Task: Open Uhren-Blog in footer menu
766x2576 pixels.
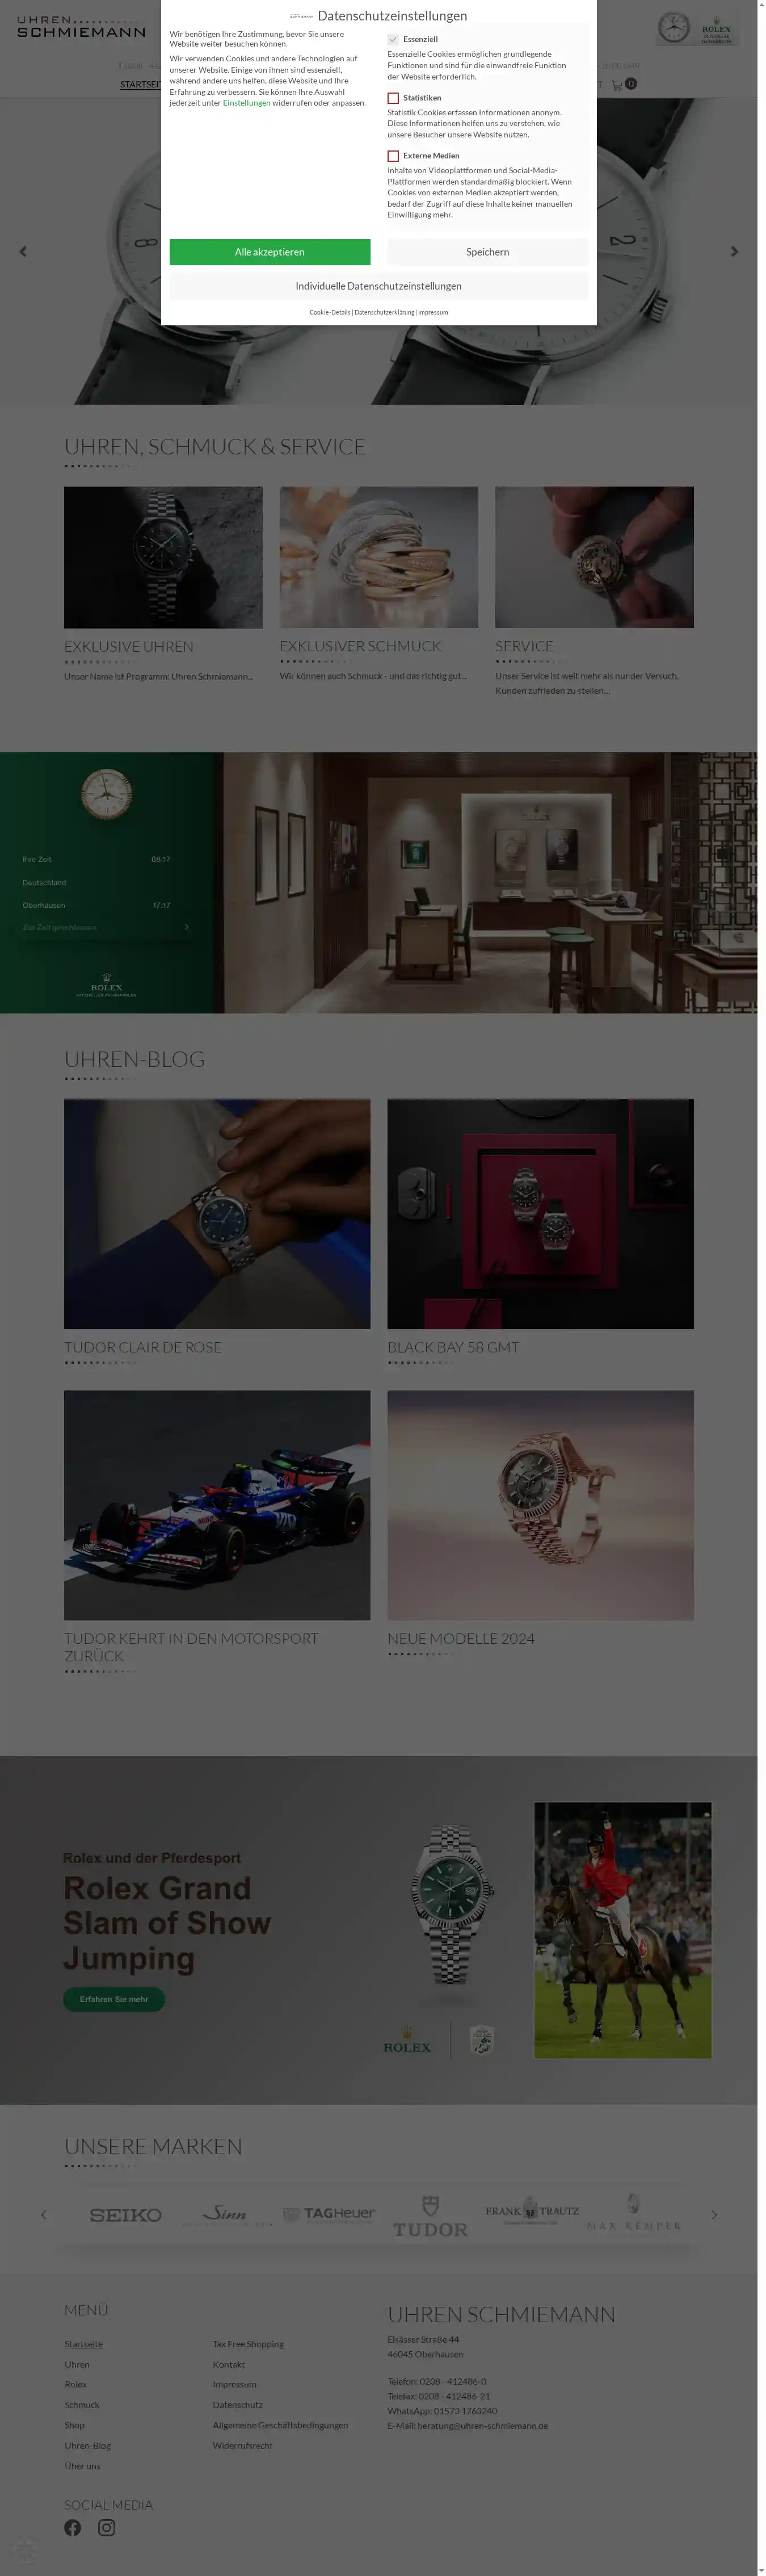Action: point(88,2445)
